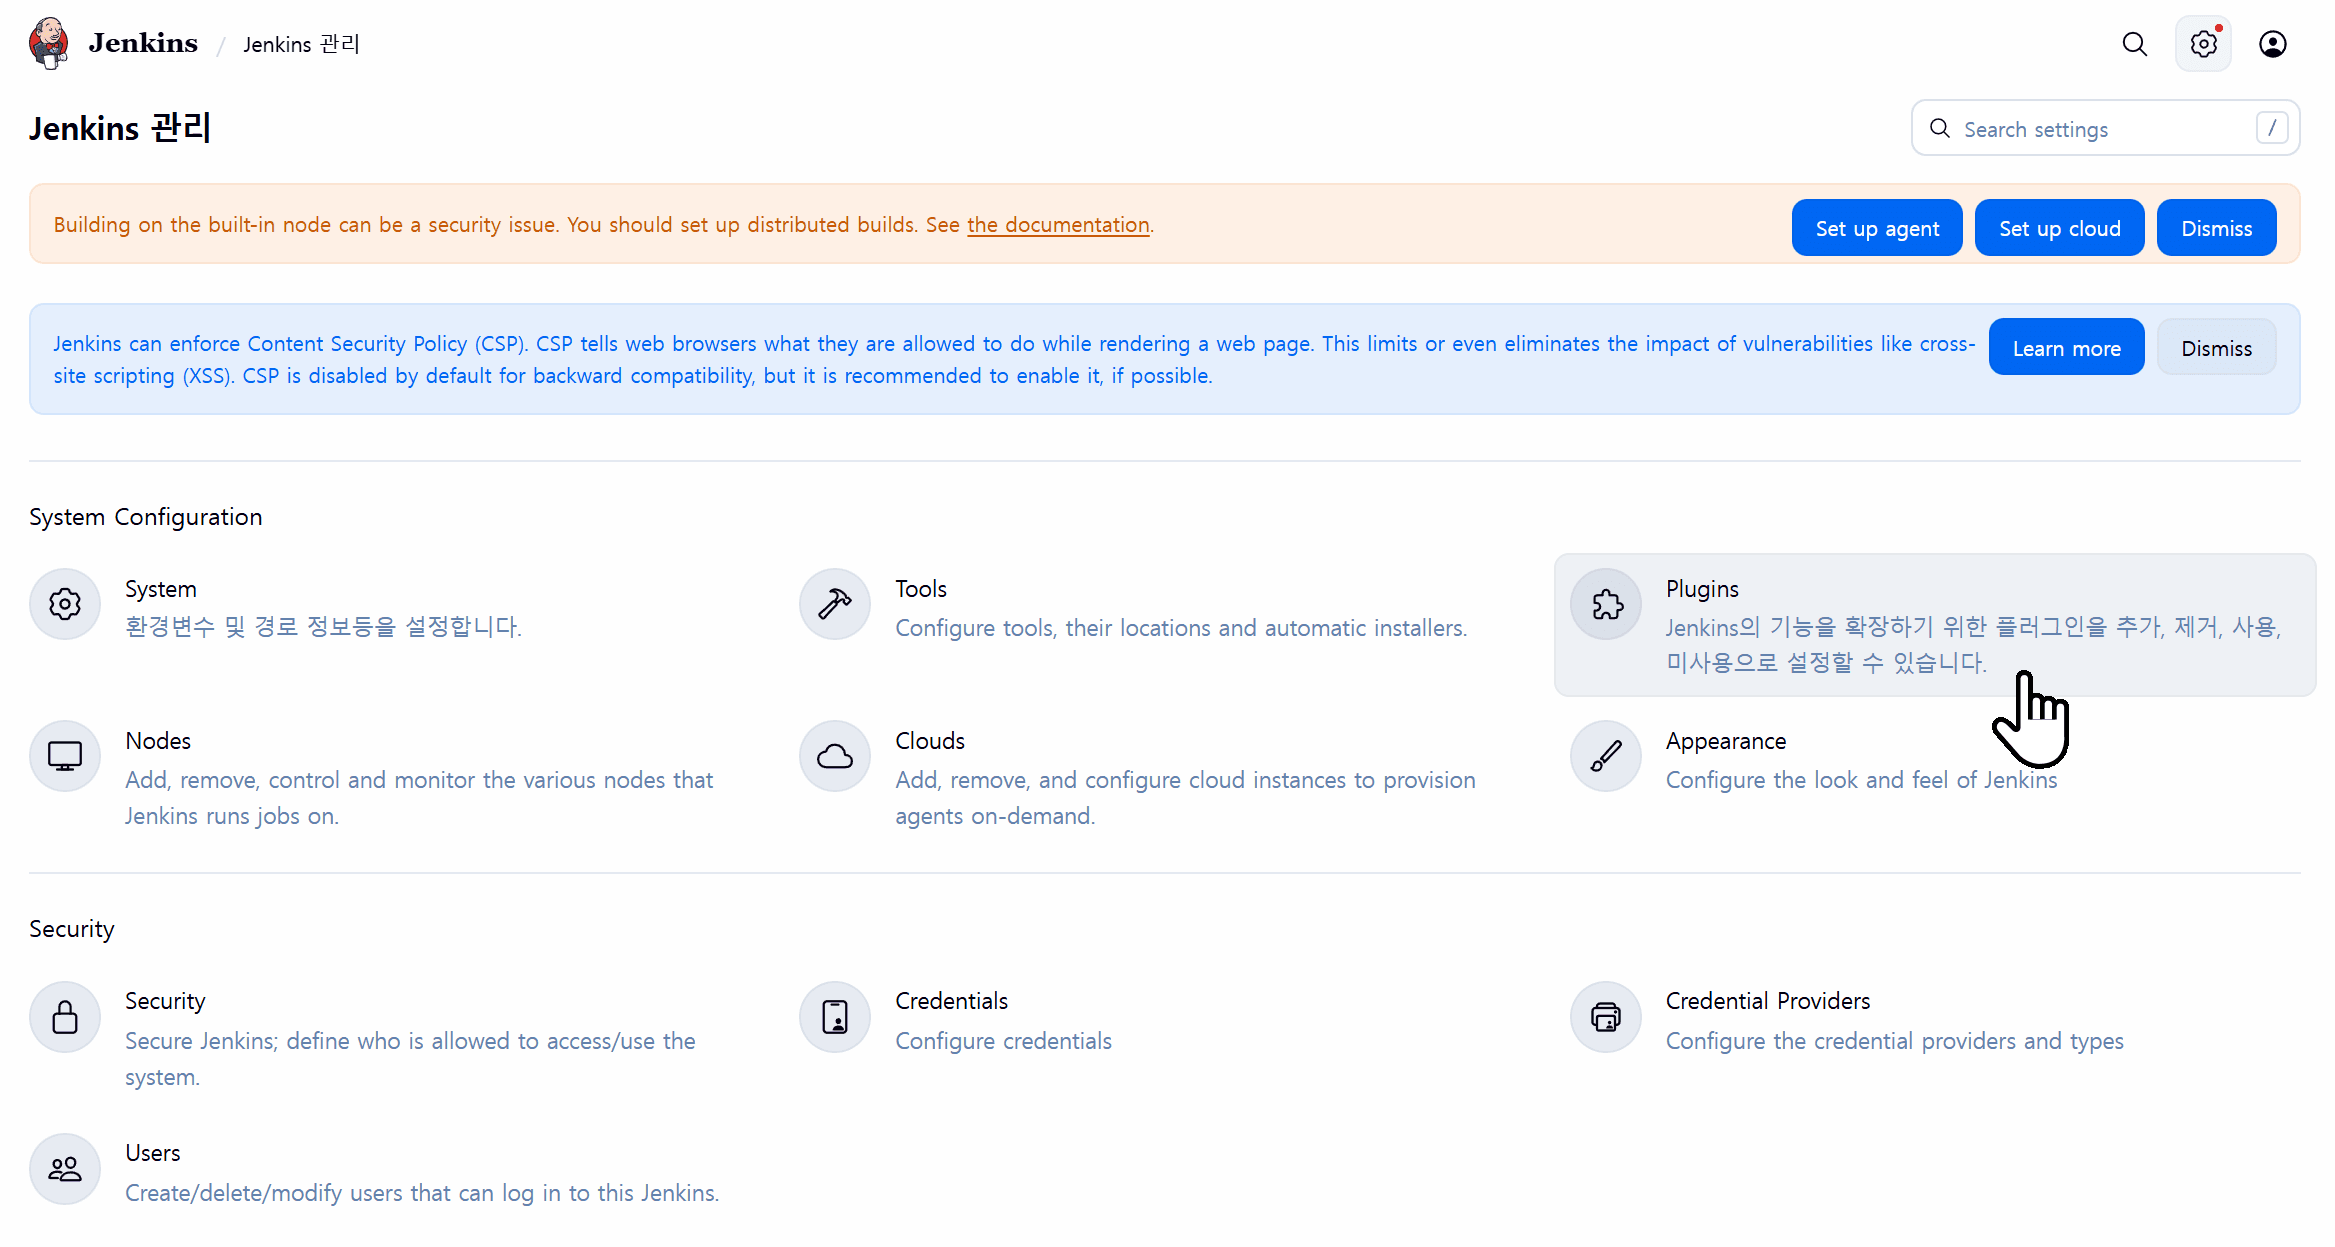The height and width of the screenshot is (1247, 2335).
Task: Click Learn more about CSP
Action: [x=2067, y=348]
